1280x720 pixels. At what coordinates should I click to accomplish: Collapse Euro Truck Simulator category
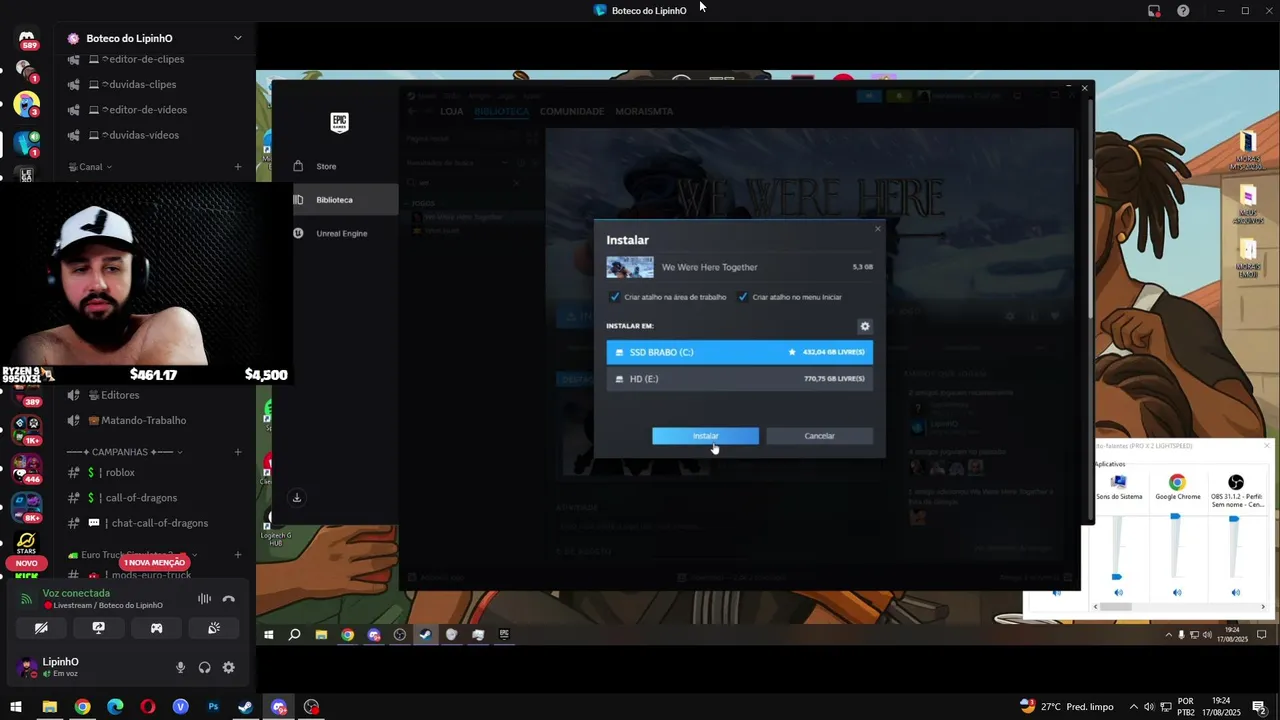point(132,555)
